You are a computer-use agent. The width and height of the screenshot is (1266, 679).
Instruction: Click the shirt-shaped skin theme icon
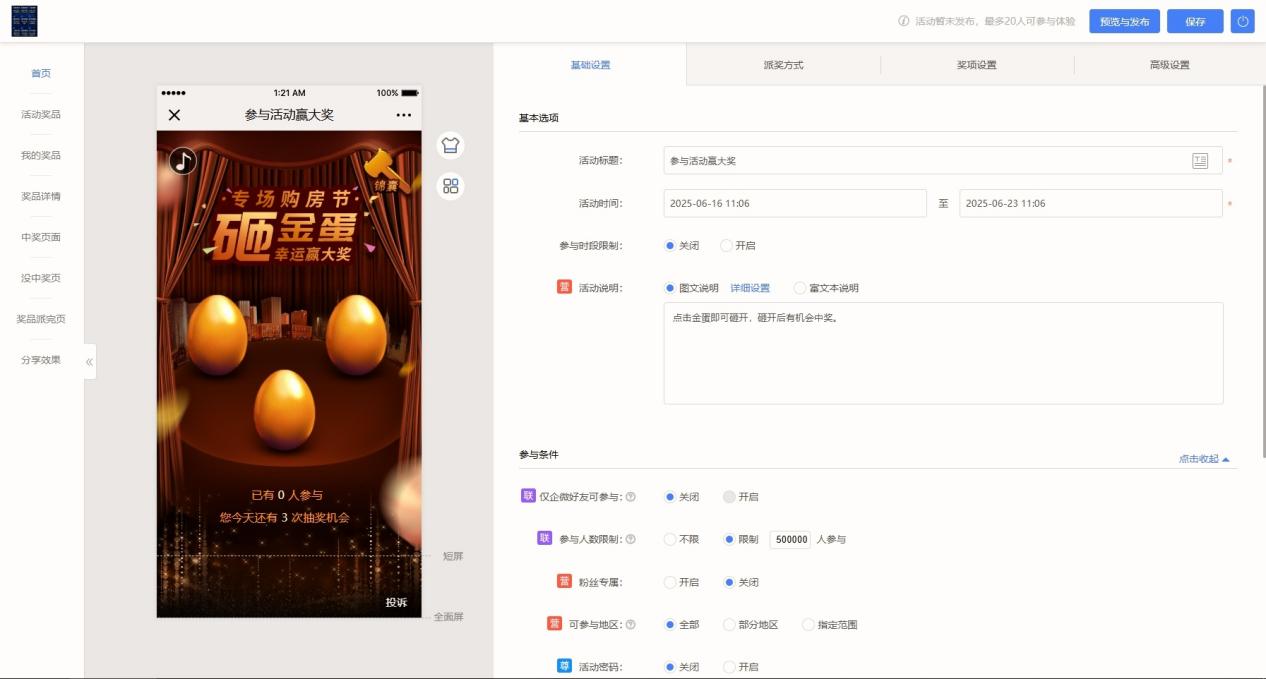[x=450, y=145]
